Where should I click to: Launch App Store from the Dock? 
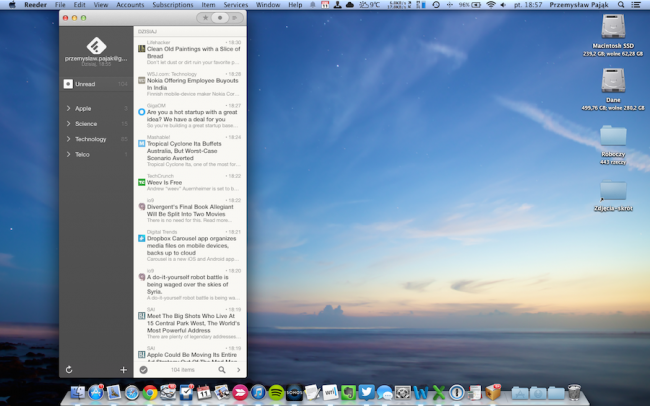[x=96, y=392]
